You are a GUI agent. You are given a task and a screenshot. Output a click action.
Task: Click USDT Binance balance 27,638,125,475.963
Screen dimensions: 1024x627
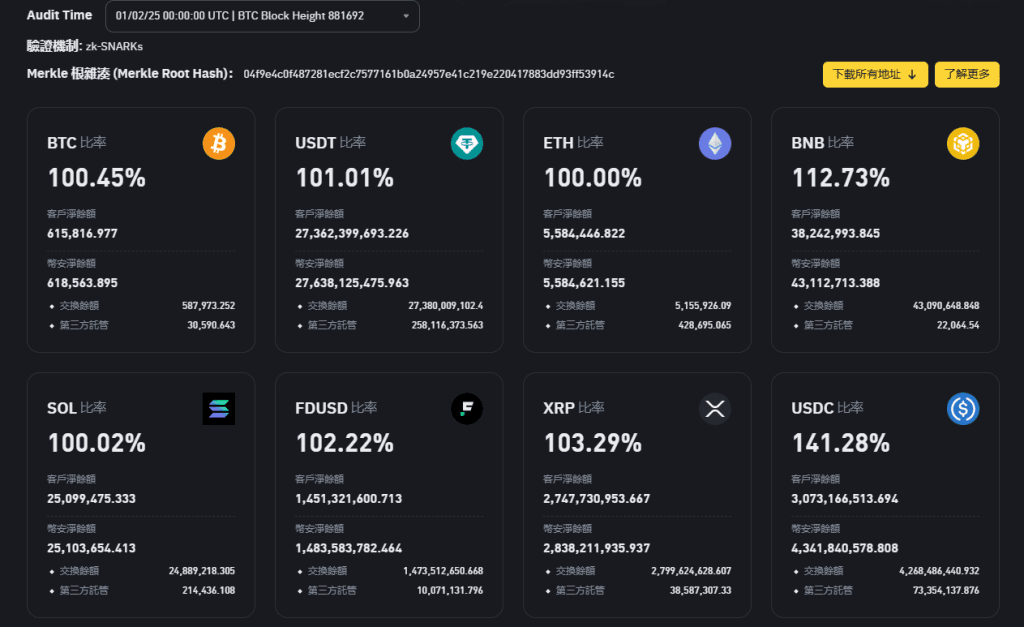click(352, 283)
